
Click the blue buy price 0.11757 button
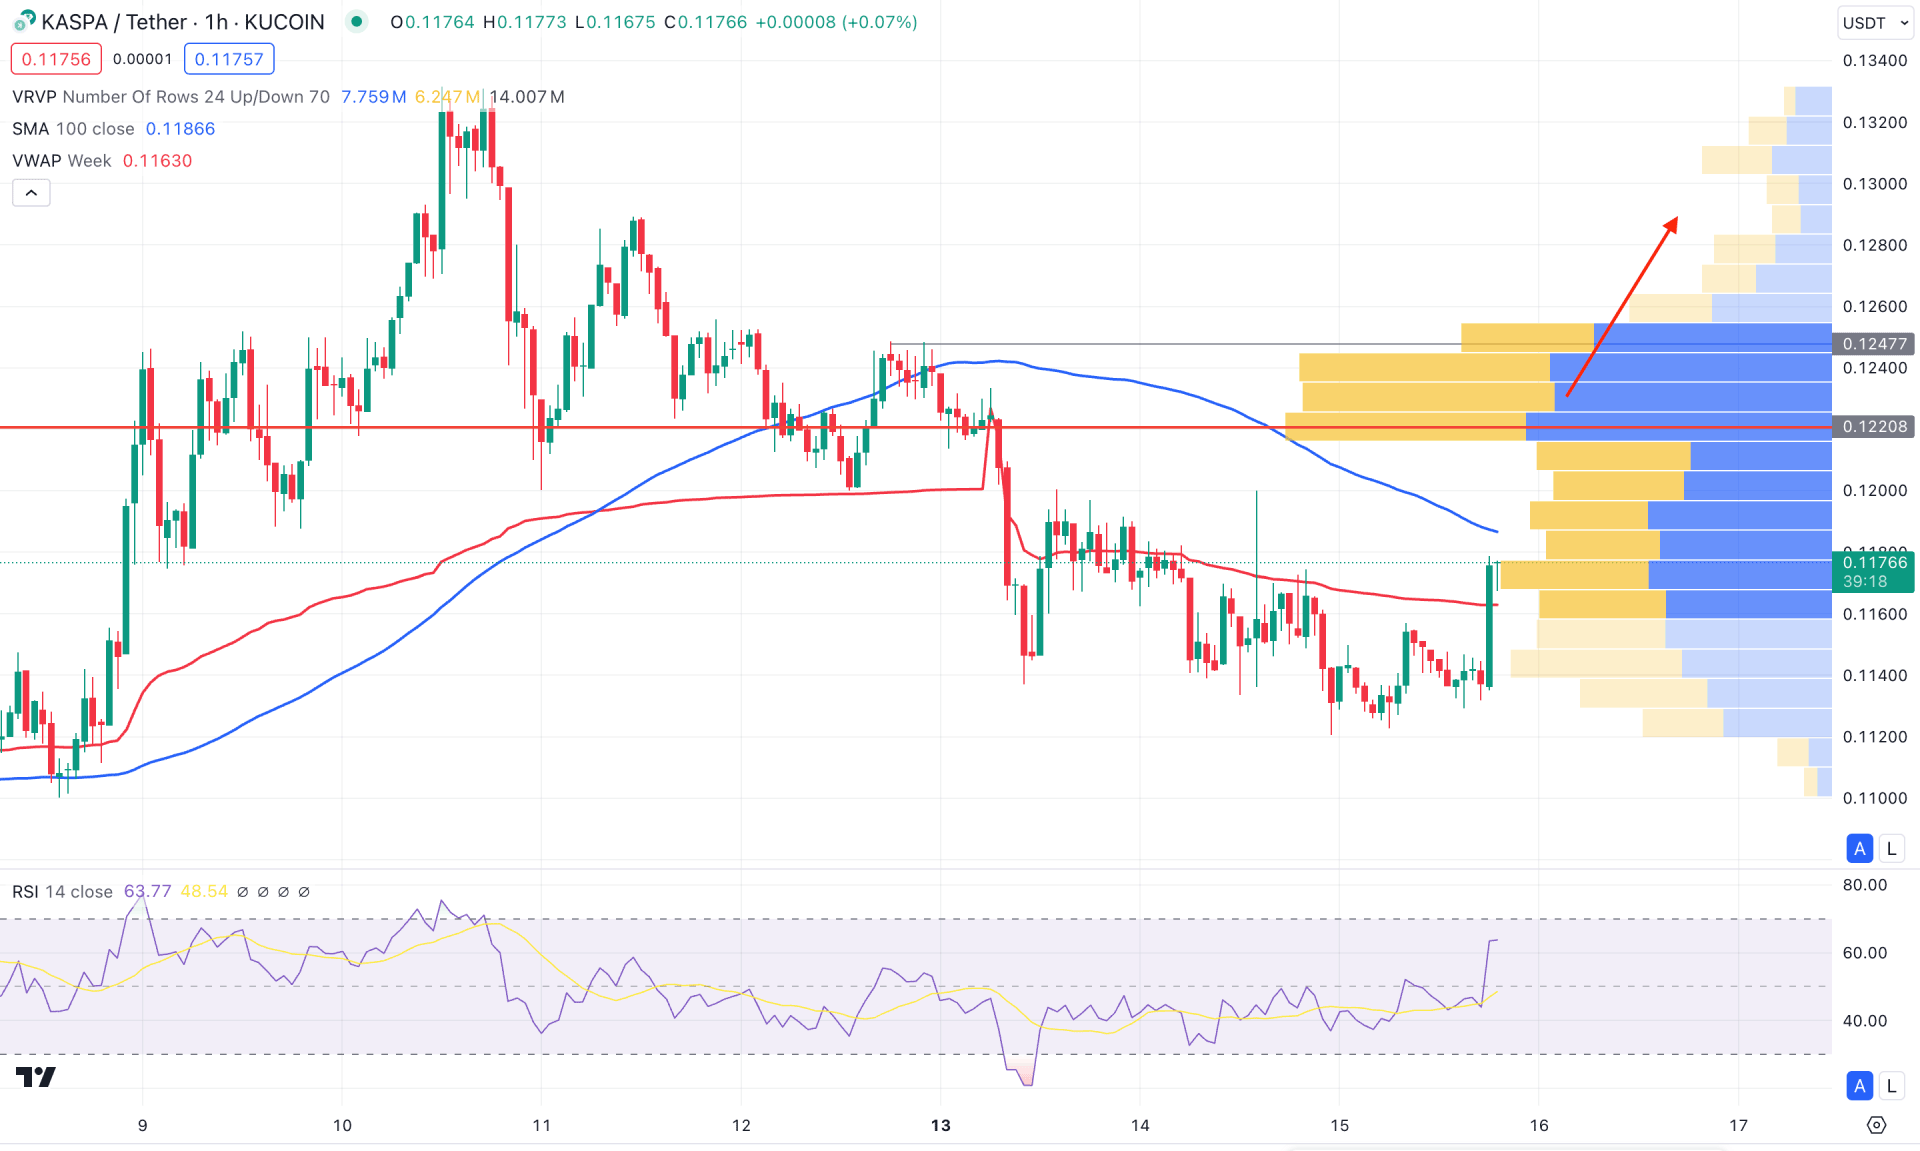pos(229,59)
